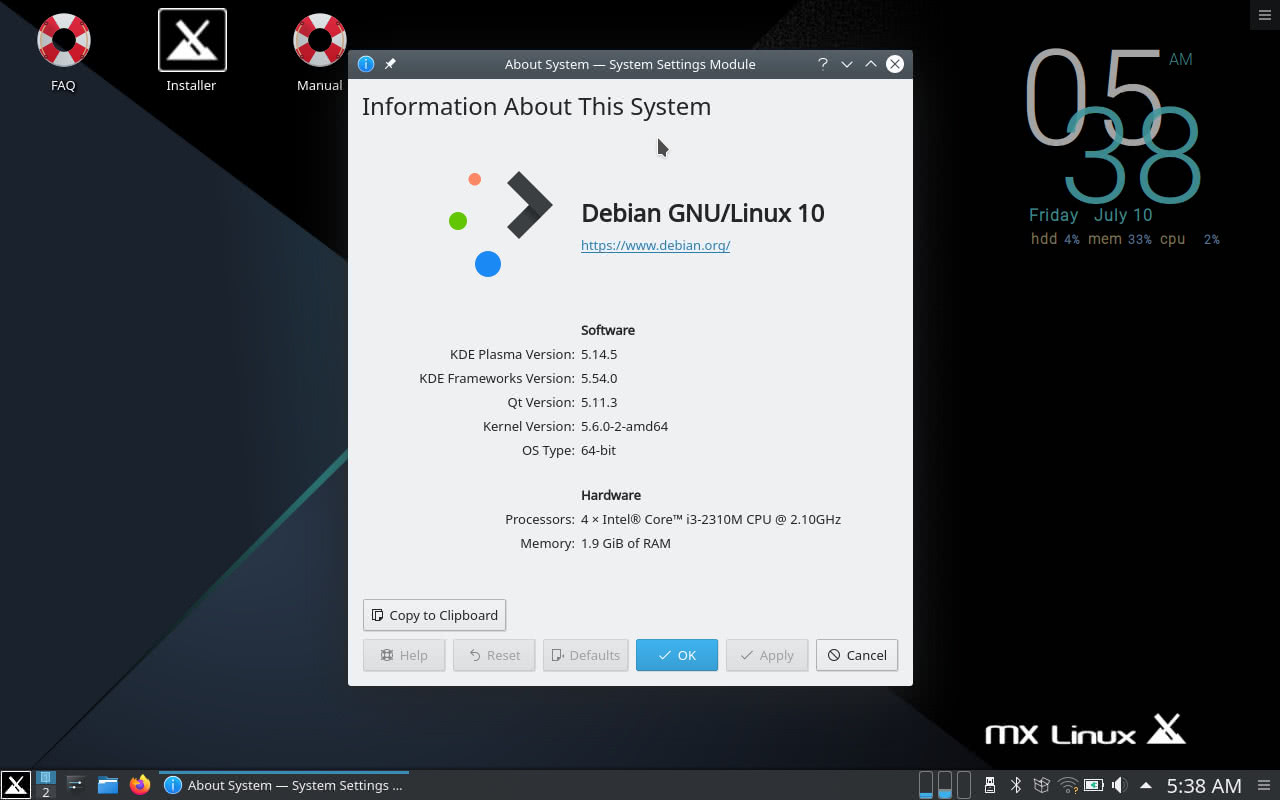This screenshot has height=800, width=1280.
Task: Click the Bluetooth system tray icon
Action: [x=1015, y=784]
